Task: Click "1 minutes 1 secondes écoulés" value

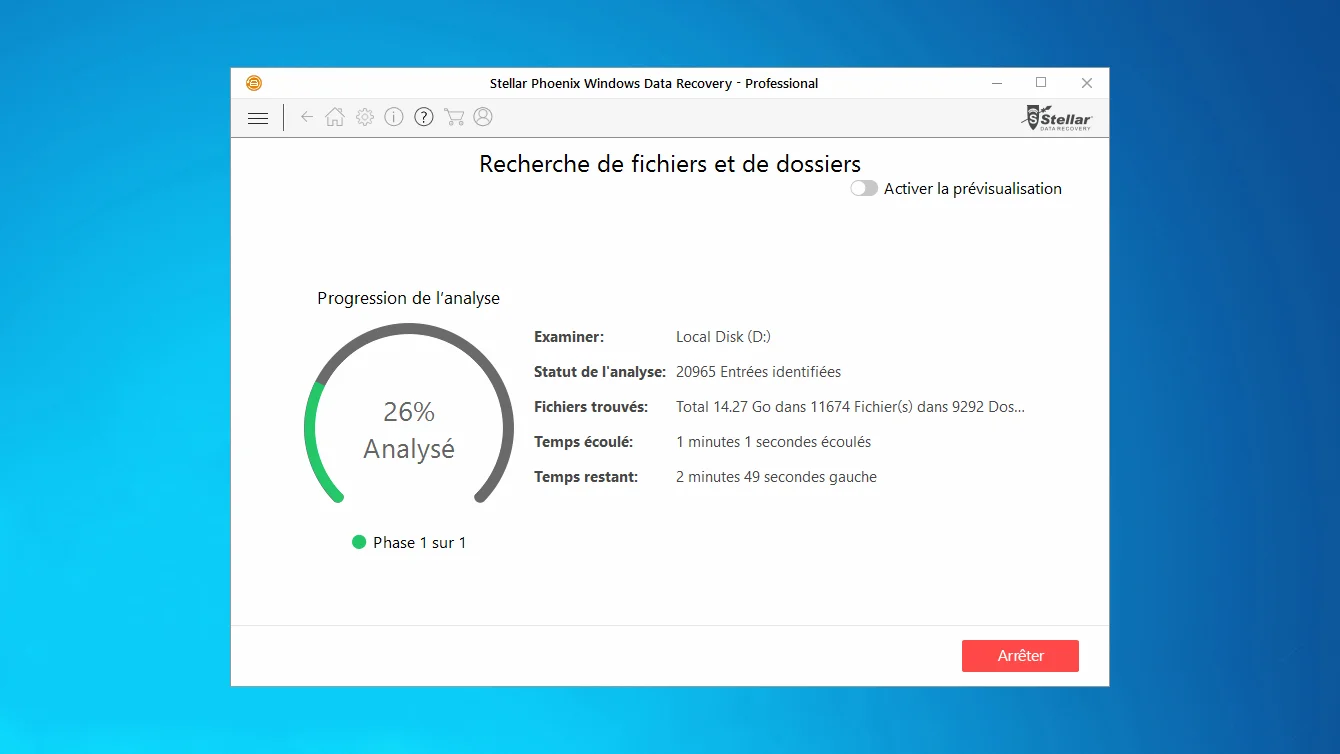Action: 773,442
